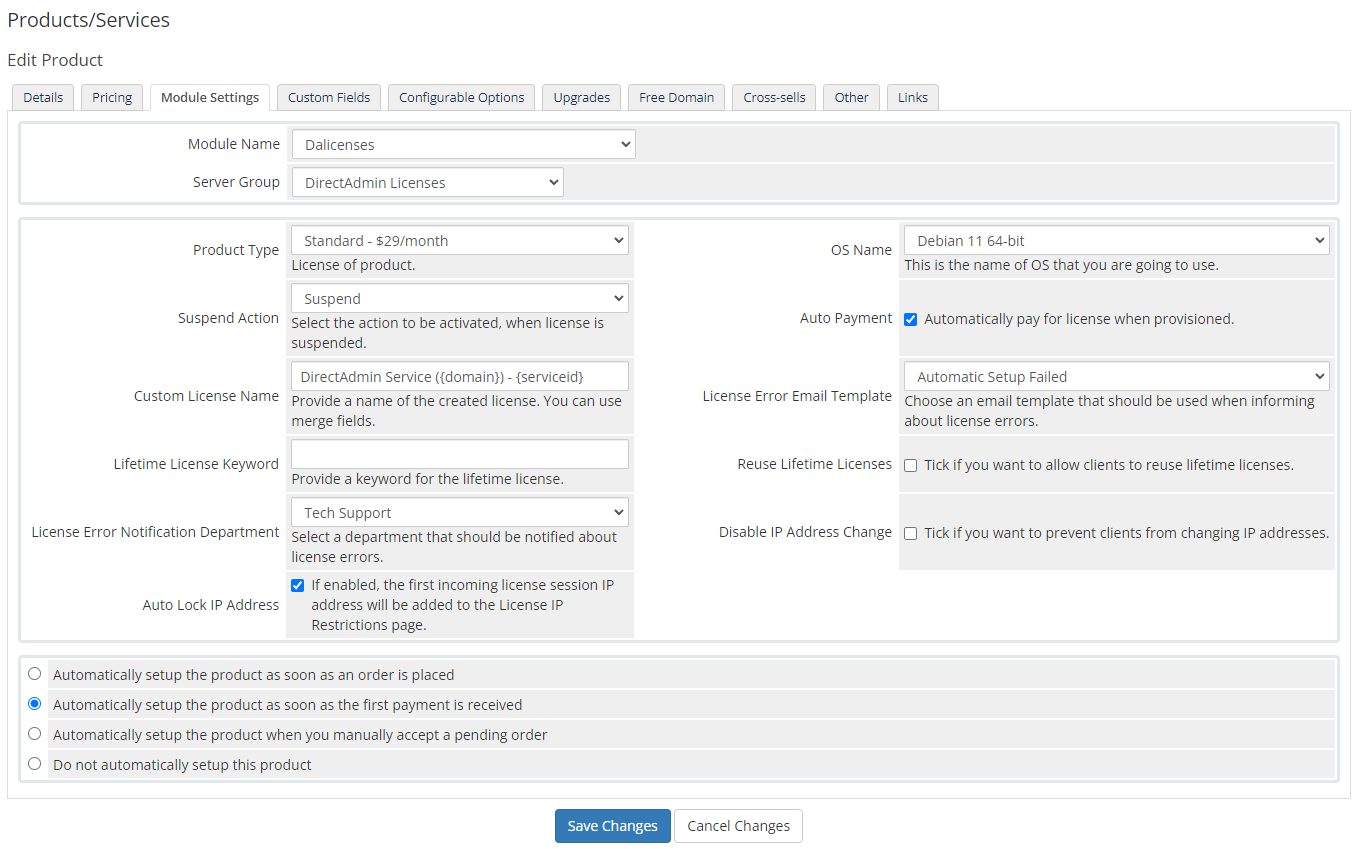
Task: Open the Product Type dropdown
Action: 458,240
